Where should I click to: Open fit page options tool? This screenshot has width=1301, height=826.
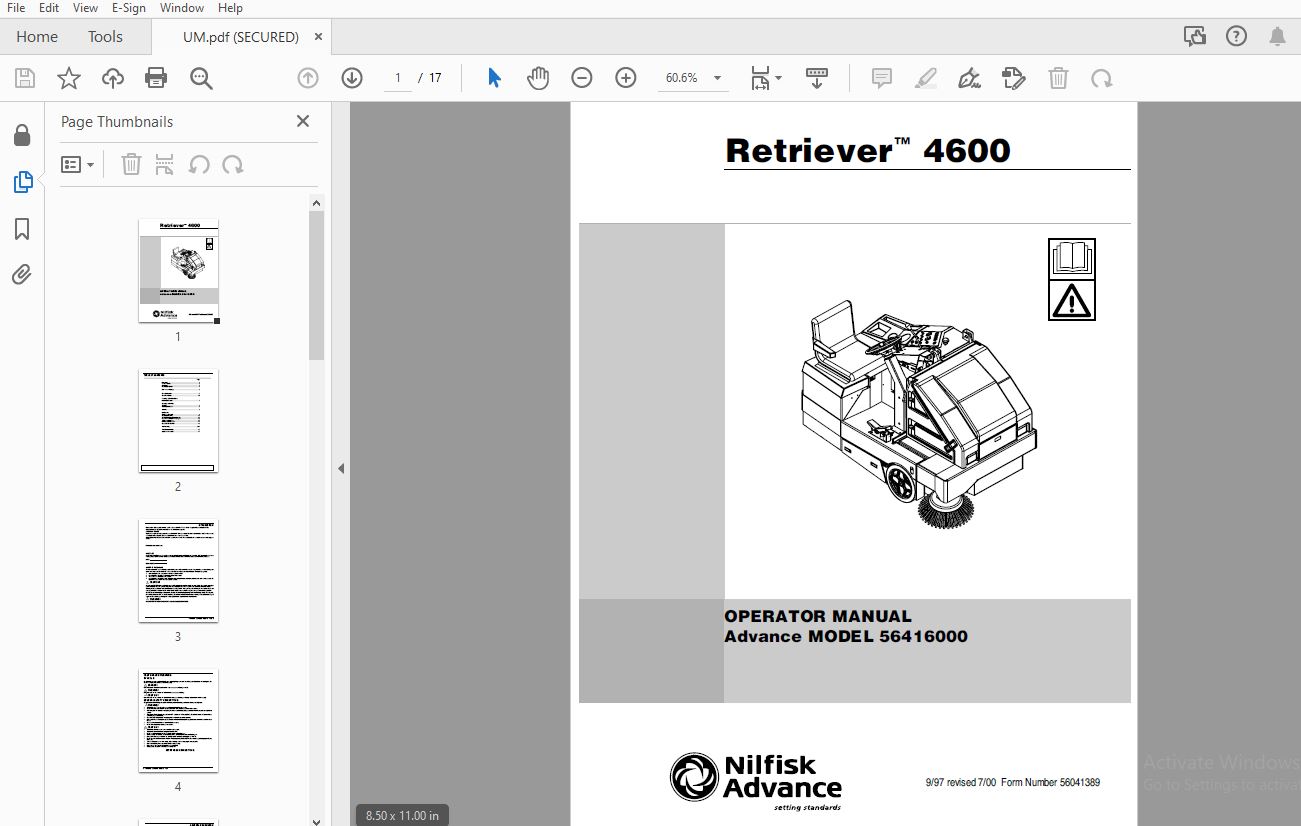[x=766, y=78]
